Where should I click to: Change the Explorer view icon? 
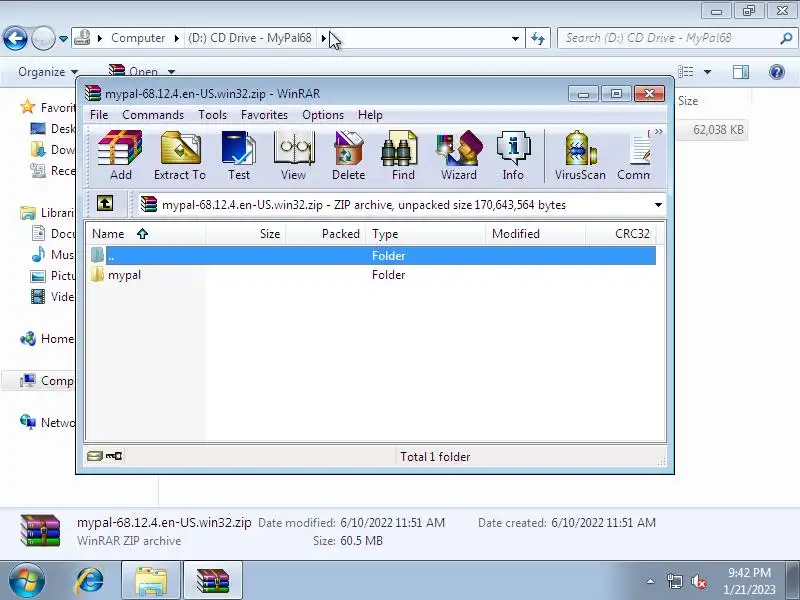pyautogui.click(x=686, y=72)
